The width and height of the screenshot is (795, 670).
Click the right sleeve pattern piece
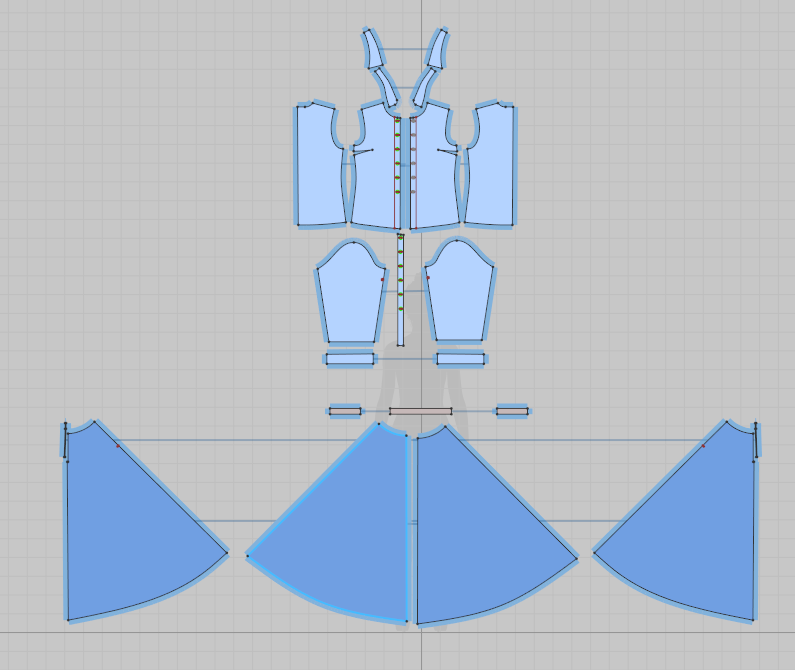pyautogui.click(x=459, y=295)
